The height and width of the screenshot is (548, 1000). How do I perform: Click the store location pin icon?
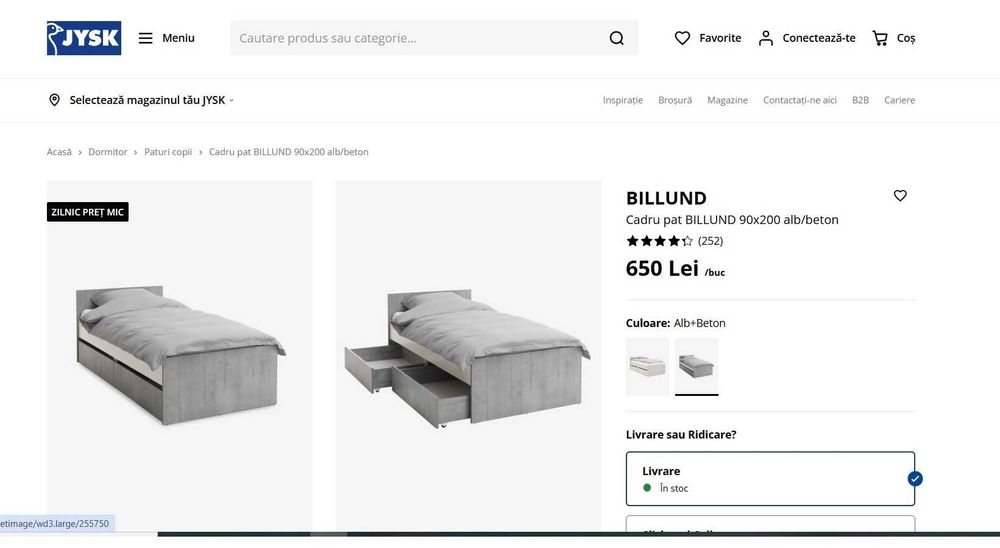point(55,100)
